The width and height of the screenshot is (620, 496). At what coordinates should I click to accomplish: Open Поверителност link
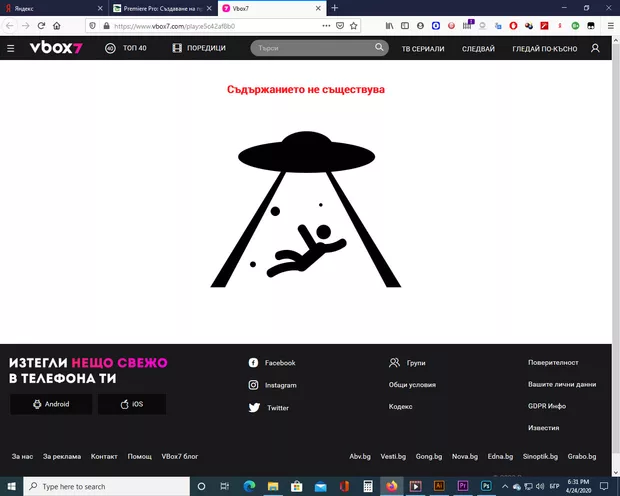tap(553, 362)
